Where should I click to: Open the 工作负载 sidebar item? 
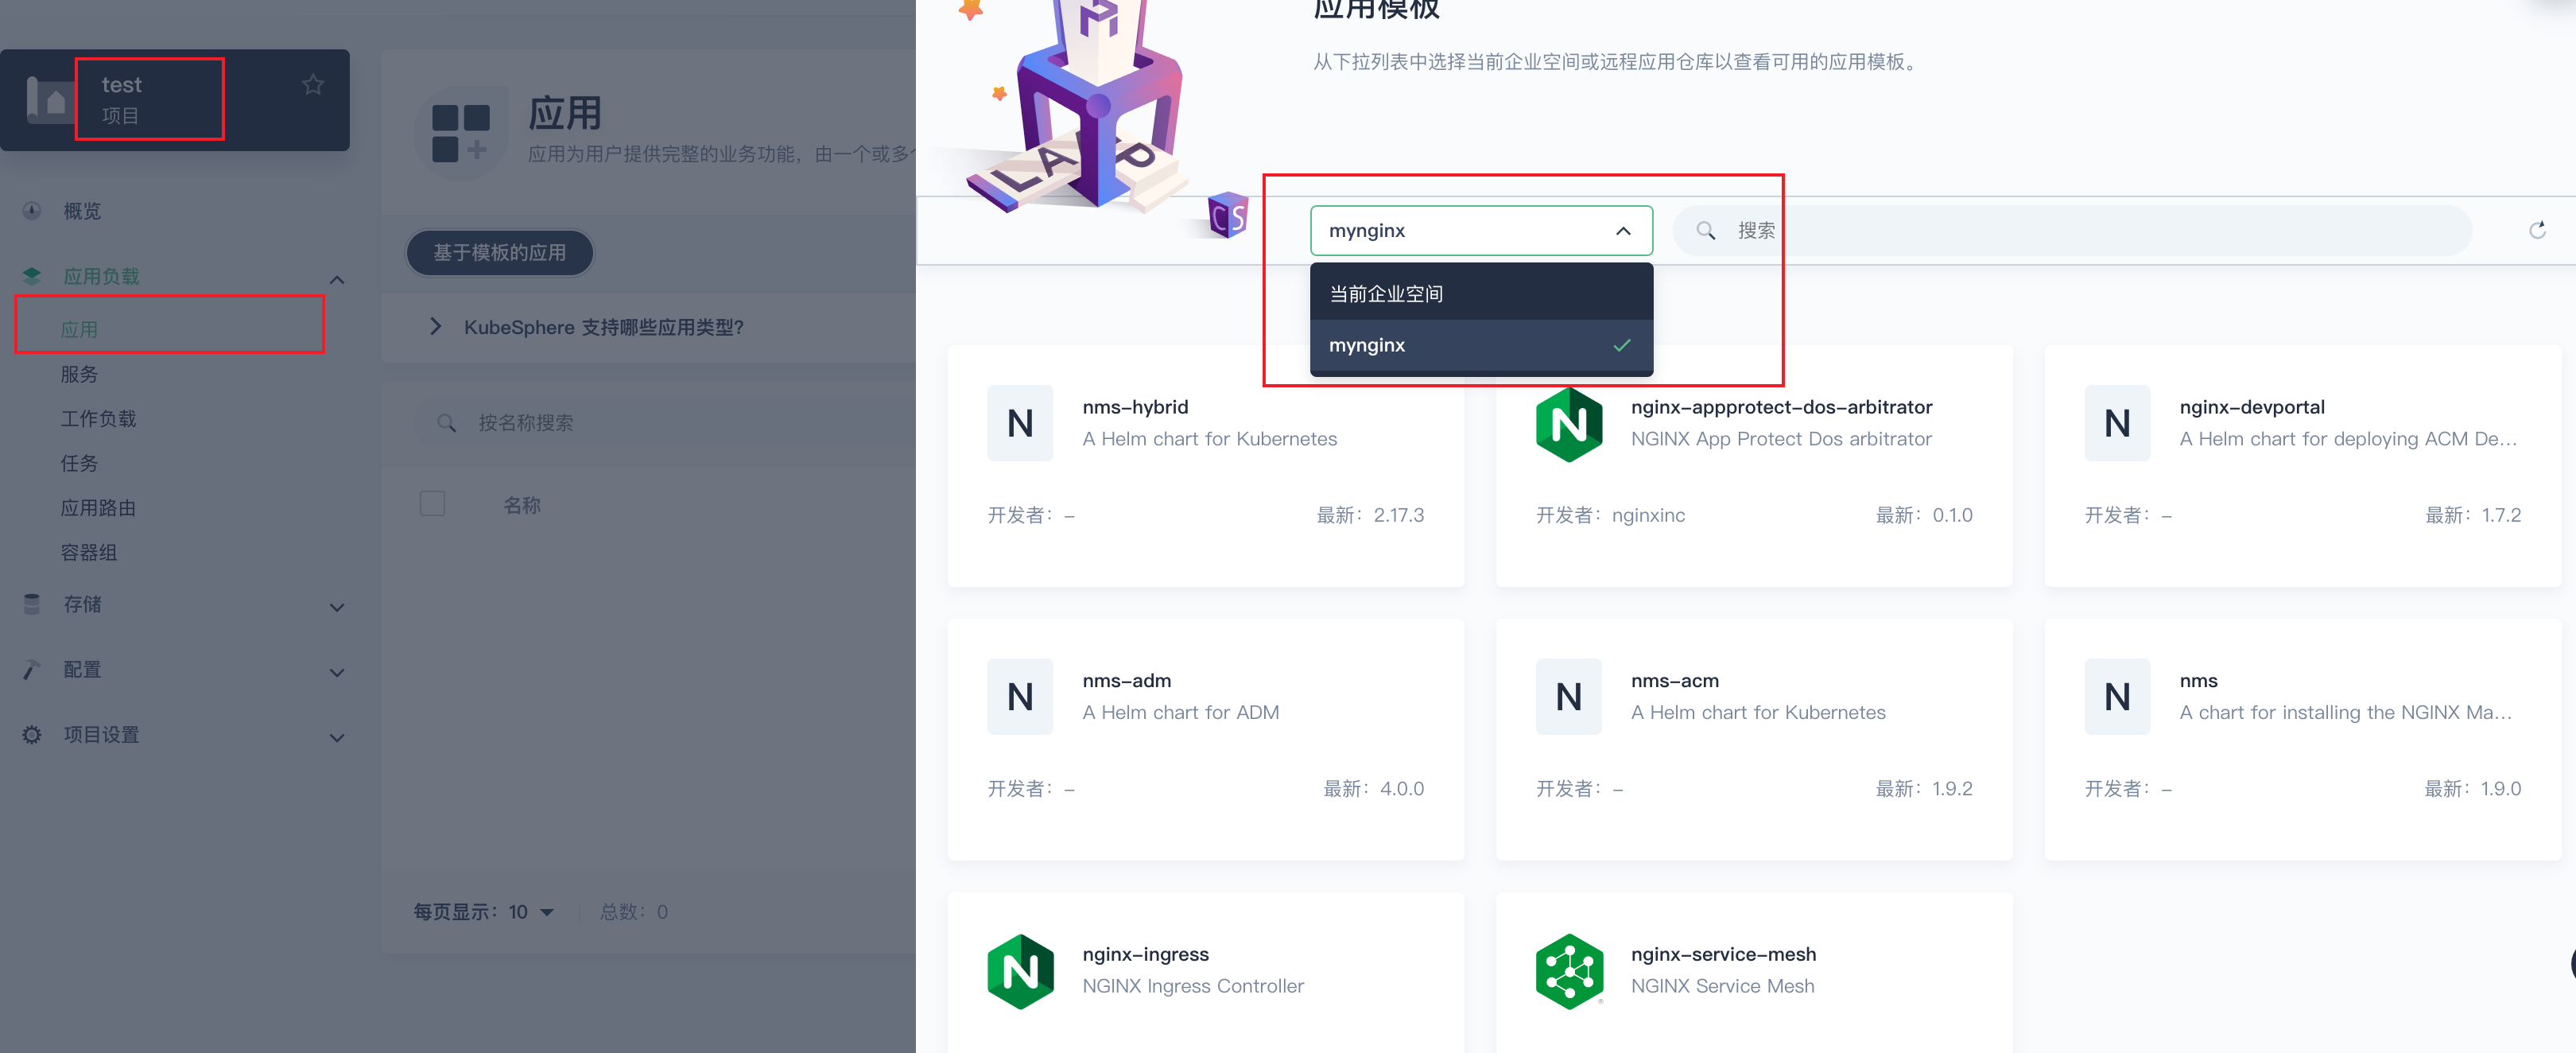tap(98, 418)
